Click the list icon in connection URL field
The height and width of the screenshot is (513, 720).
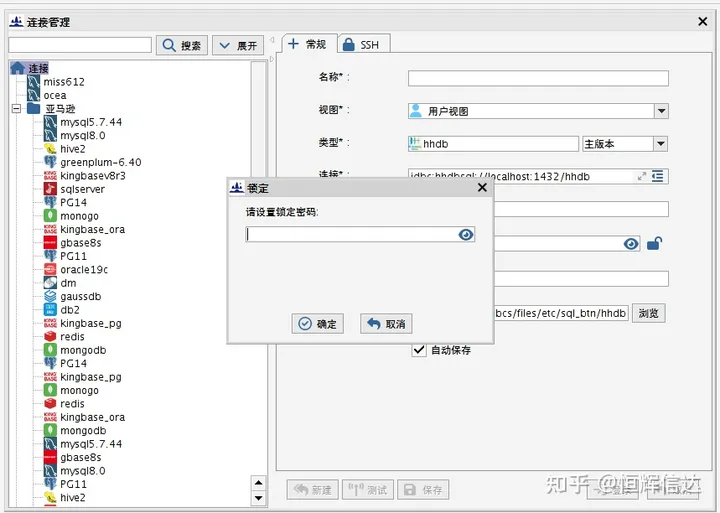pyautogui.click(x=658, y=176)
